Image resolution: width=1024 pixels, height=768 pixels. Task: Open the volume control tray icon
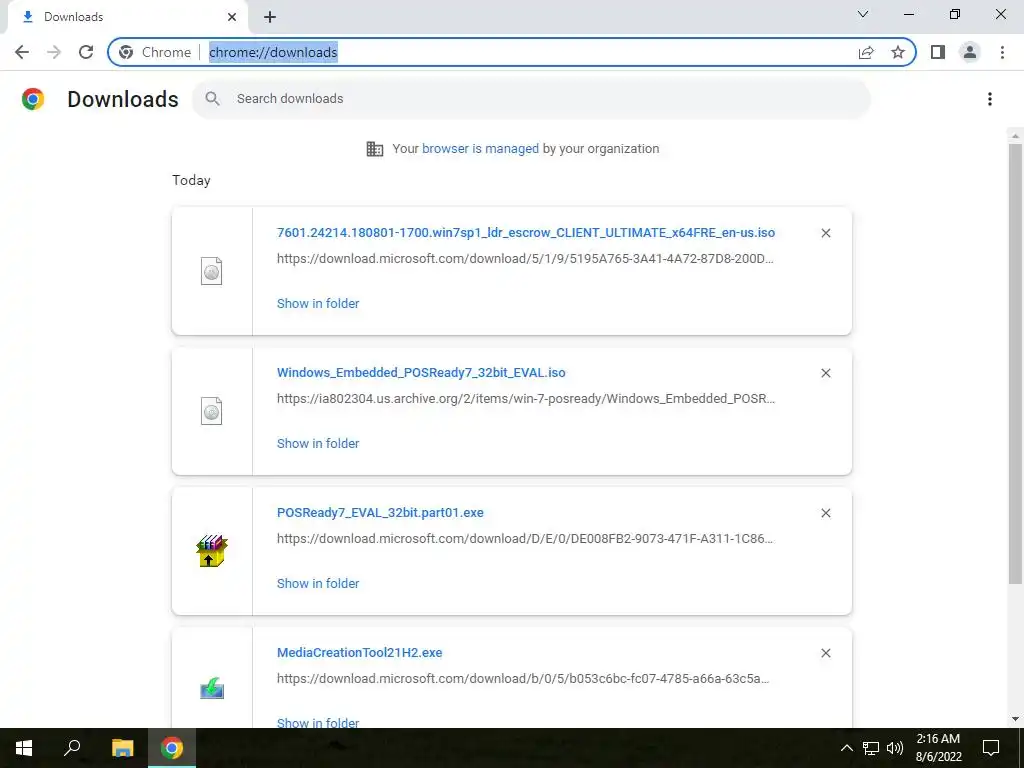tap(895, 748)
